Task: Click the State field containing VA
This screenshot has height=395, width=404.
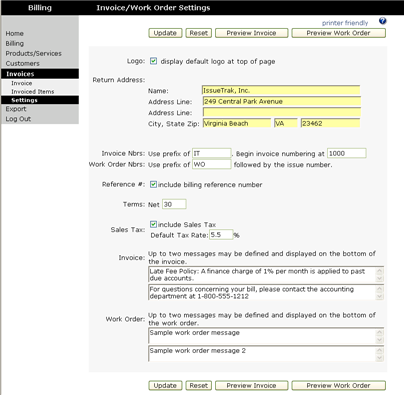Action: [286, 123]
